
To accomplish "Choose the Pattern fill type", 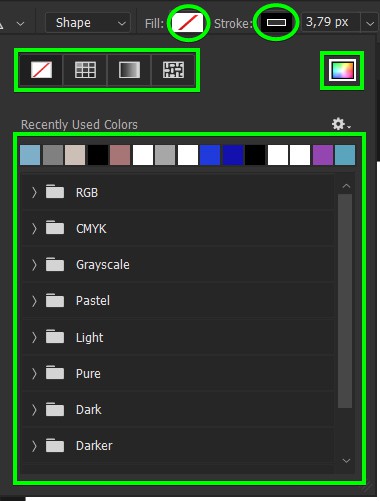I will tap(173, 70).
